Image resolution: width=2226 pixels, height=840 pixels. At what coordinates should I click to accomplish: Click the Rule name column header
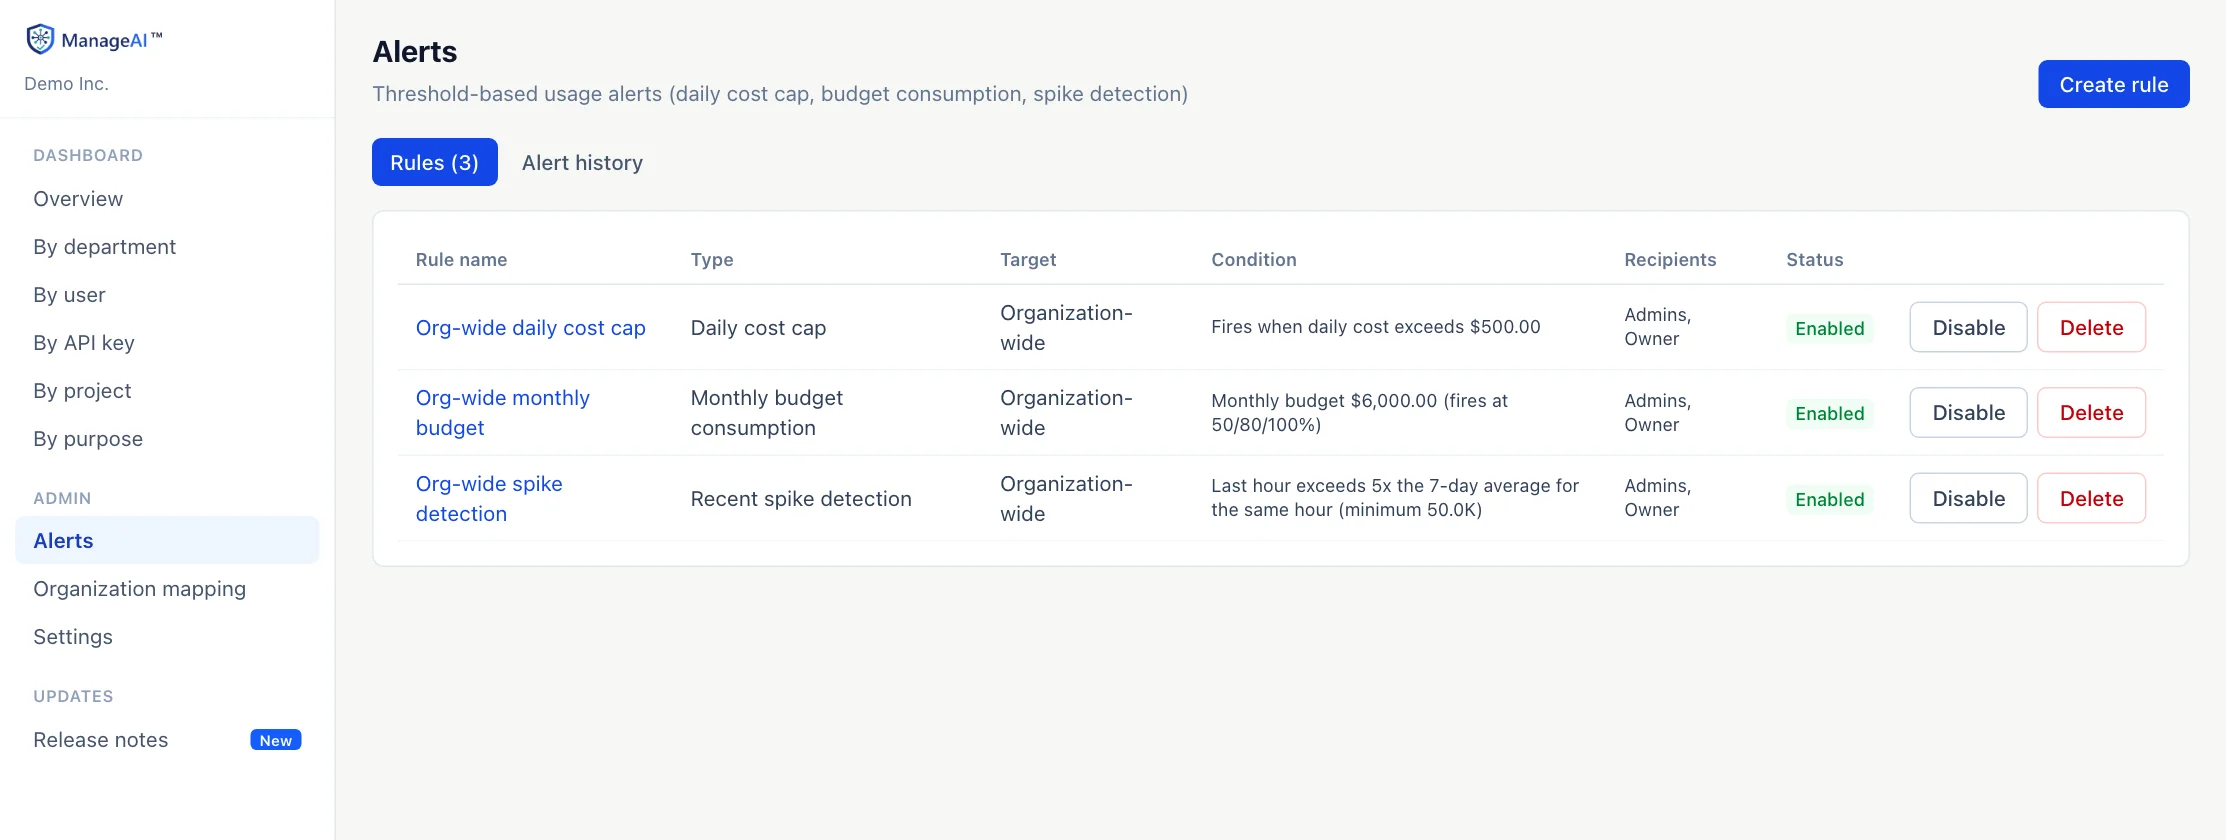pos(461,260)
